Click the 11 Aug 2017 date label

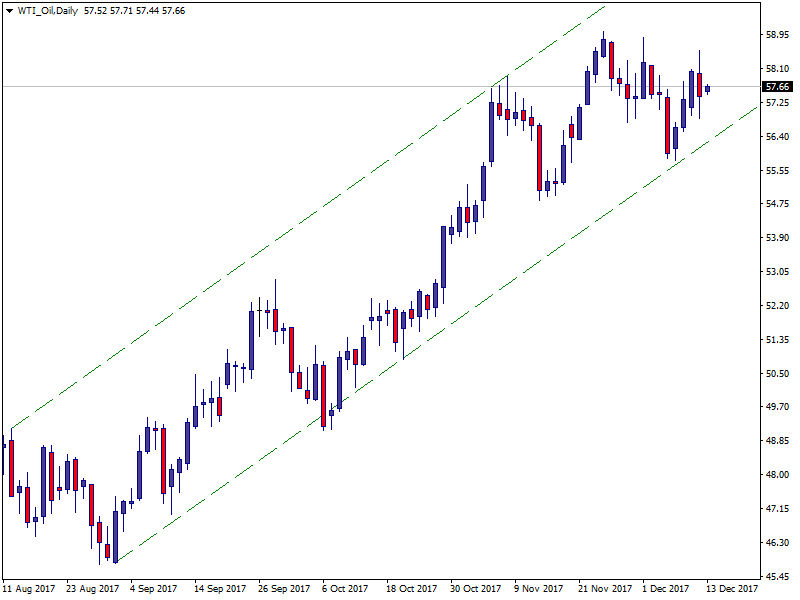click(30, 589)
